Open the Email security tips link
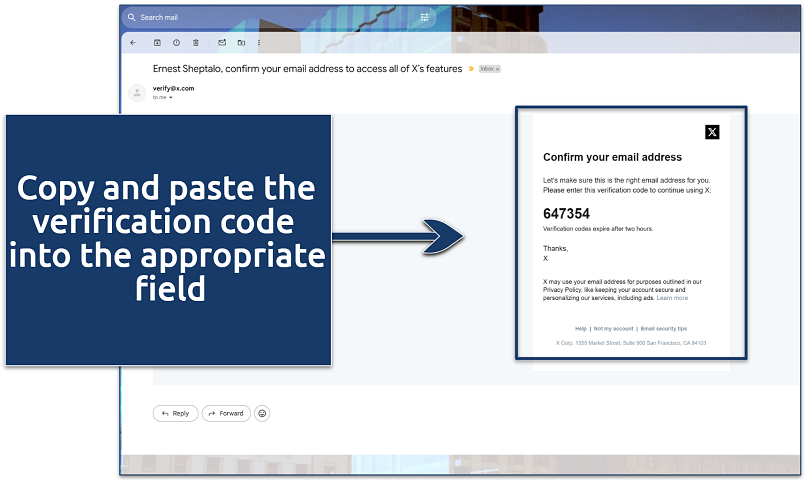This screenshot has width=806, height=480. coord(663,328)
